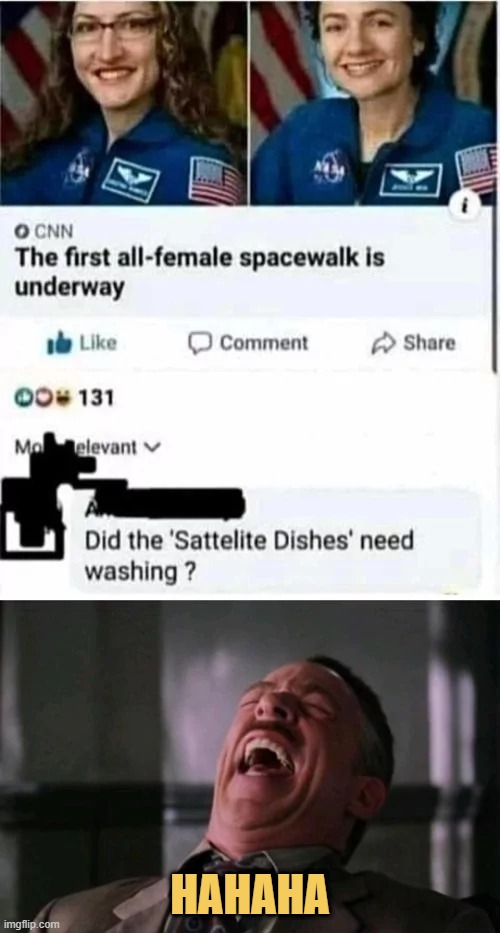Screen dimensions: 500x933
Task: Click the blacked-out commenter name
Action: click(165, 505)
